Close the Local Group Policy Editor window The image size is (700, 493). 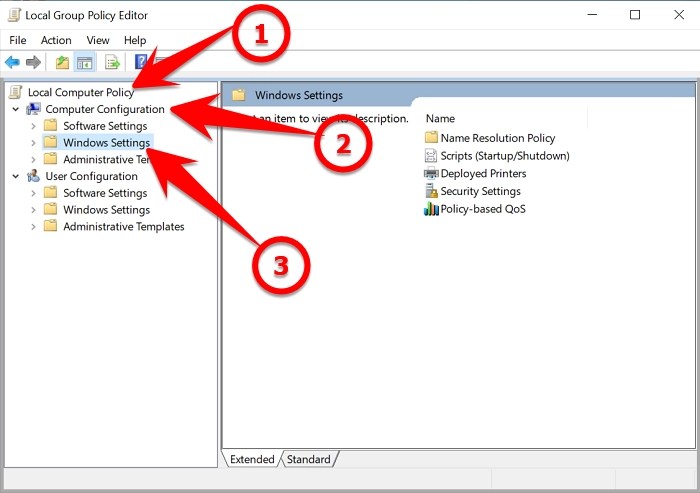pyautogui.click(x=679, y=15)
